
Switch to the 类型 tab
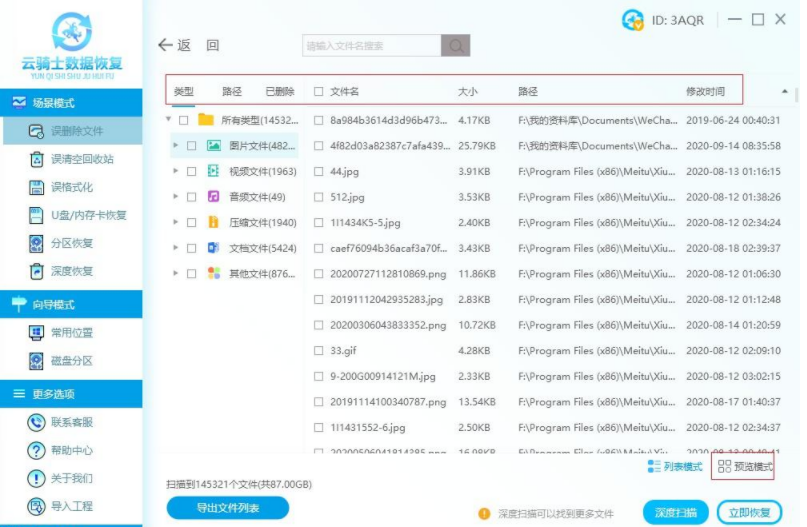[x=184, y=92]
